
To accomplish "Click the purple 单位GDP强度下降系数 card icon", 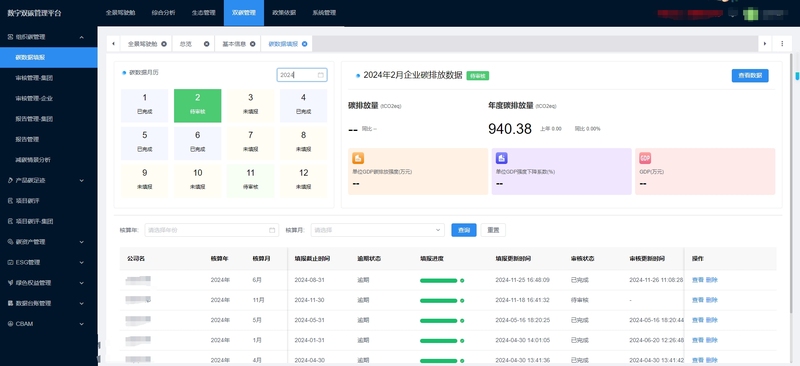I will 502,158.
